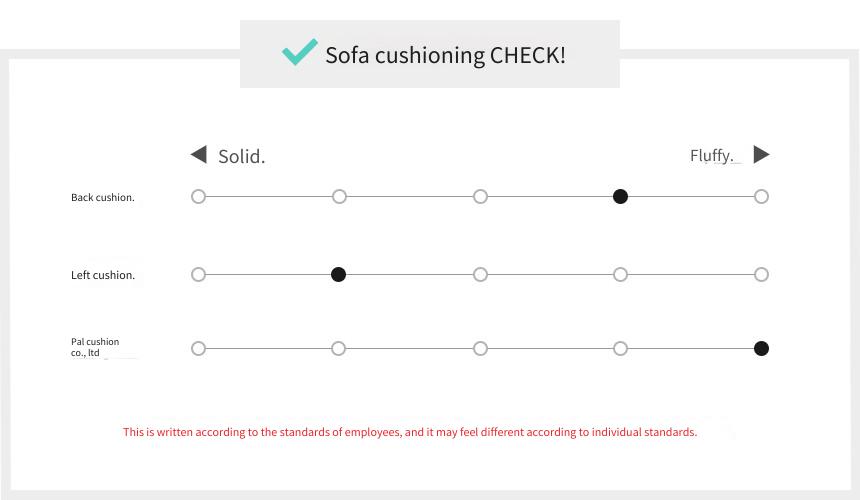Choose the middle circle on Back cushion scale

pos(480,196)
